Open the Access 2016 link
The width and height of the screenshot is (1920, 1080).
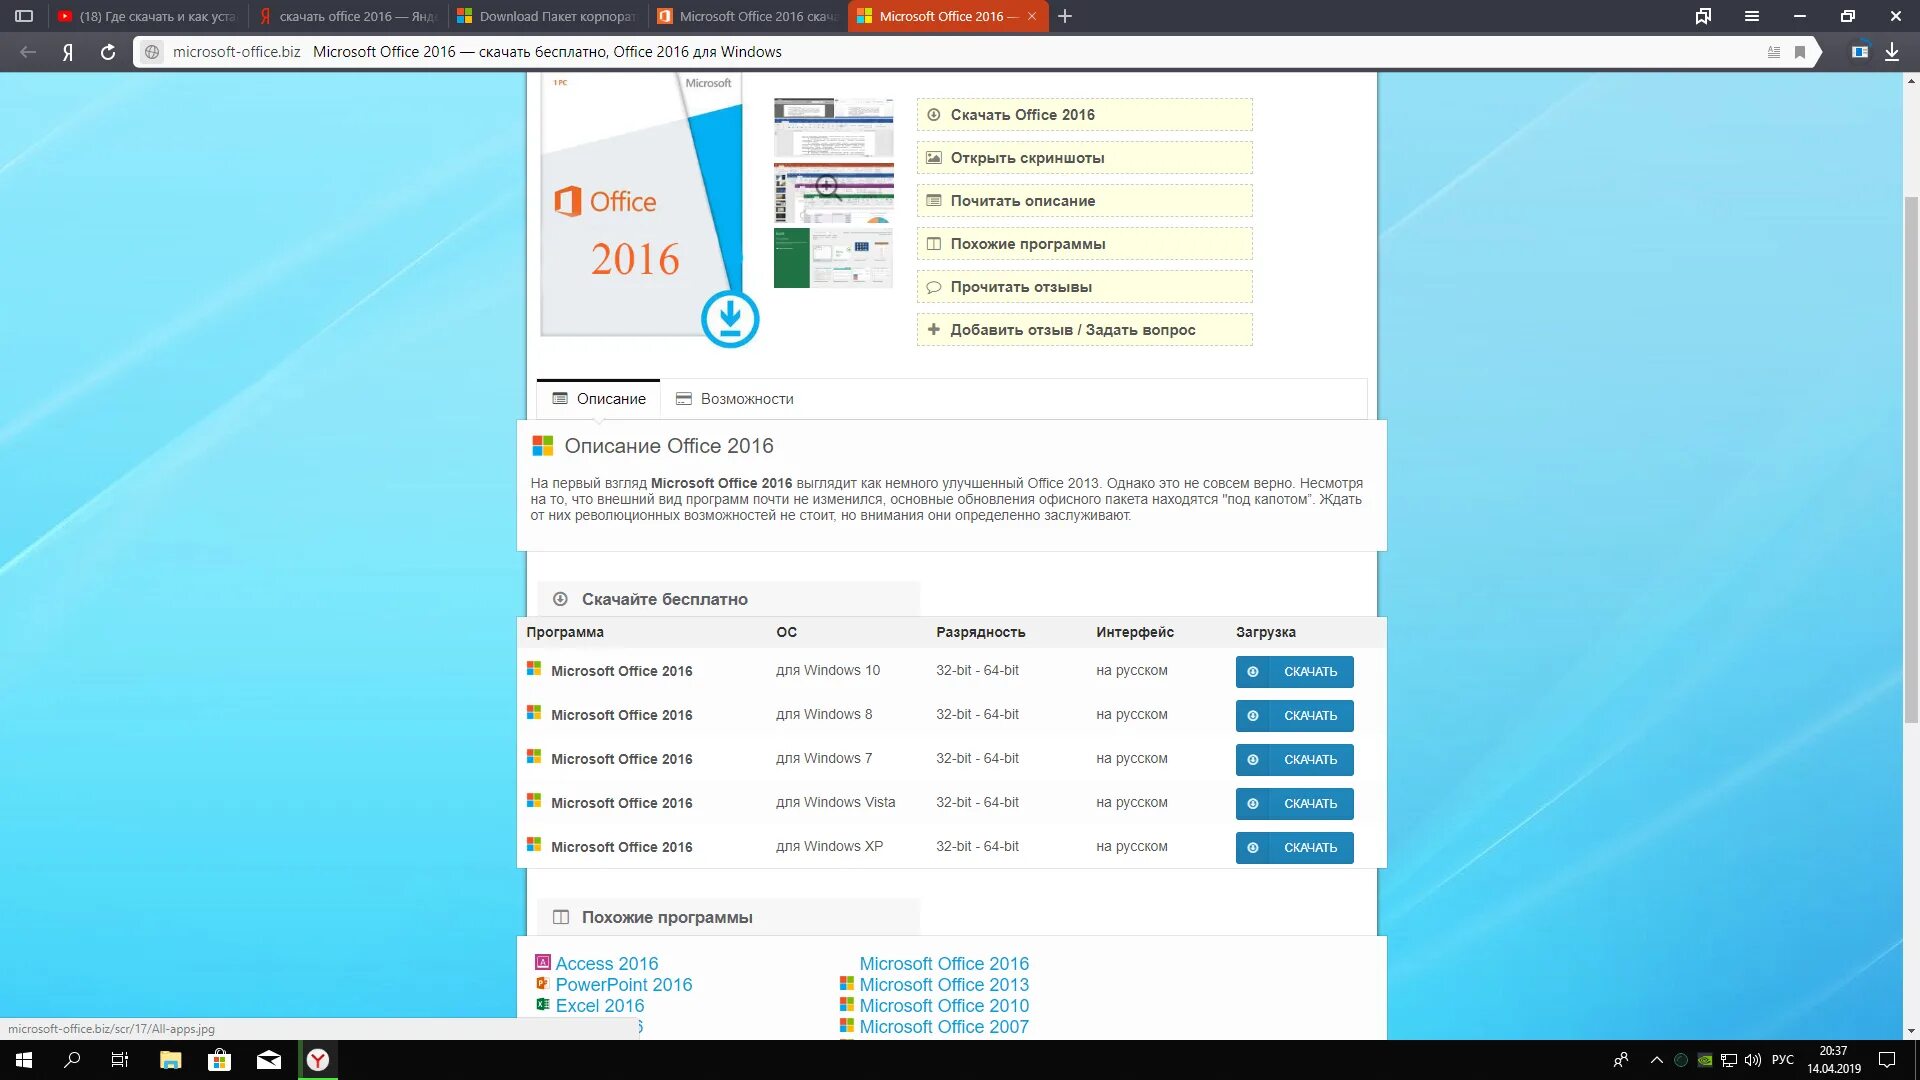point(606,964)
